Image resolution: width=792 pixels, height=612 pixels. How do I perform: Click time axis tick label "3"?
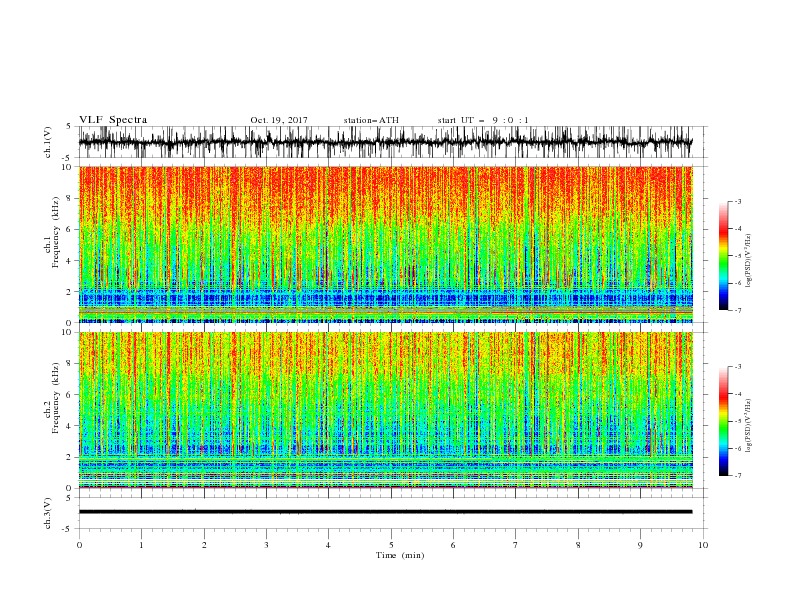(x=267, y=545)
